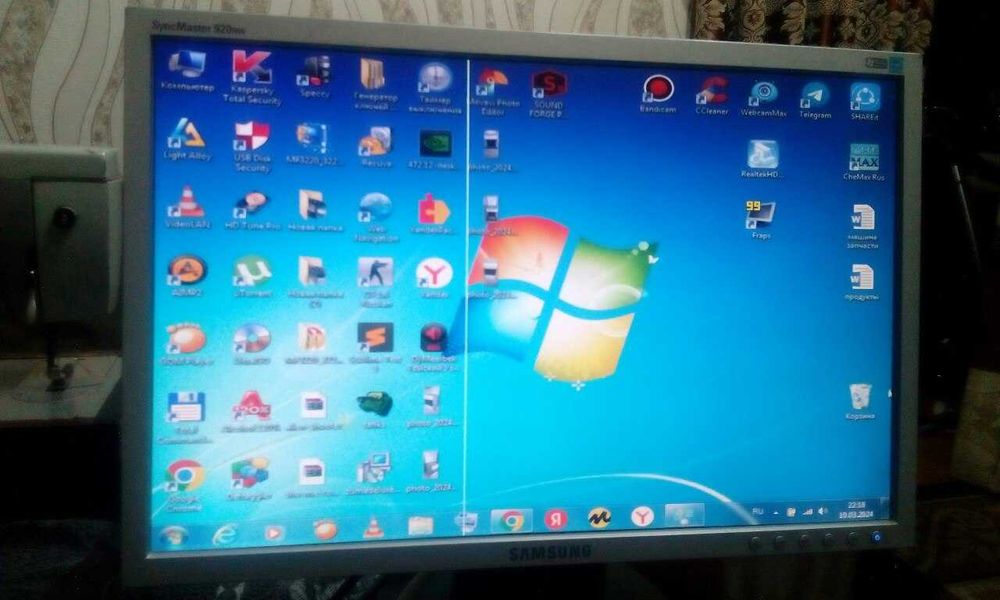
Task: Click the uTorrent desktop shortcut
Action: point(252,277)
